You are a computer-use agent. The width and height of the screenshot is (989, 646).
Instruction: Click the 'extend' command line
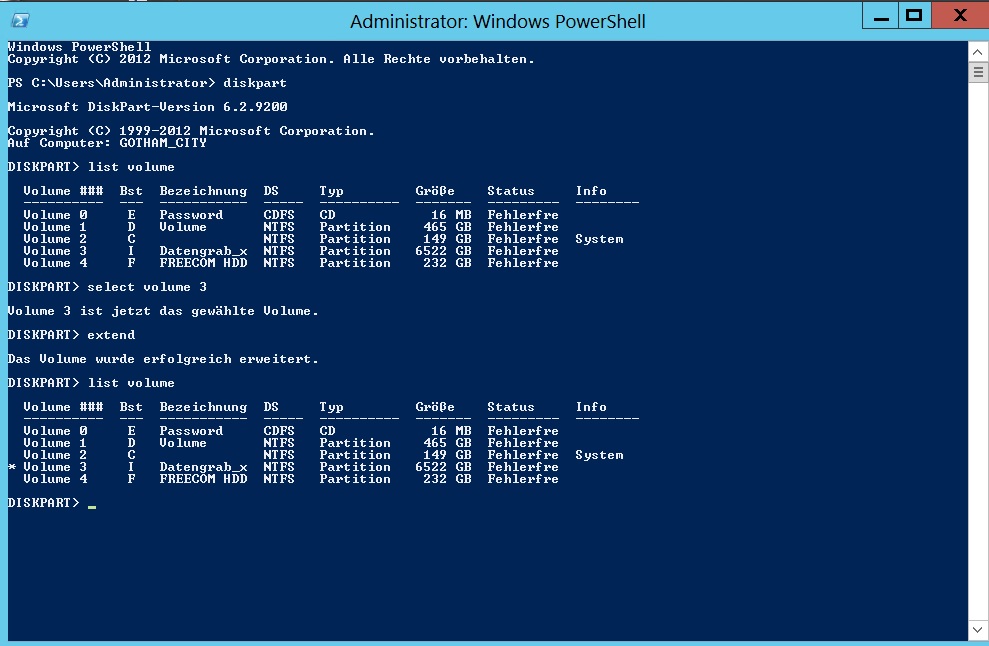(71, 335)
